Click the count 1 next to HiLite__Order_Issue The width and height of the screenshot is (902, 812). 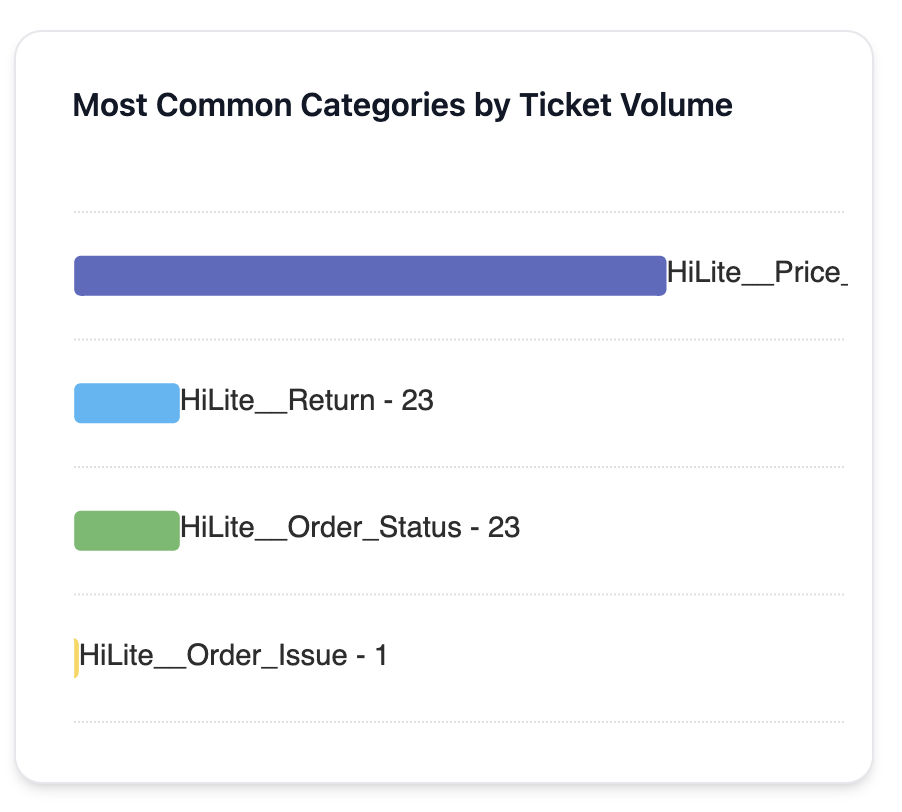point(381,656)
